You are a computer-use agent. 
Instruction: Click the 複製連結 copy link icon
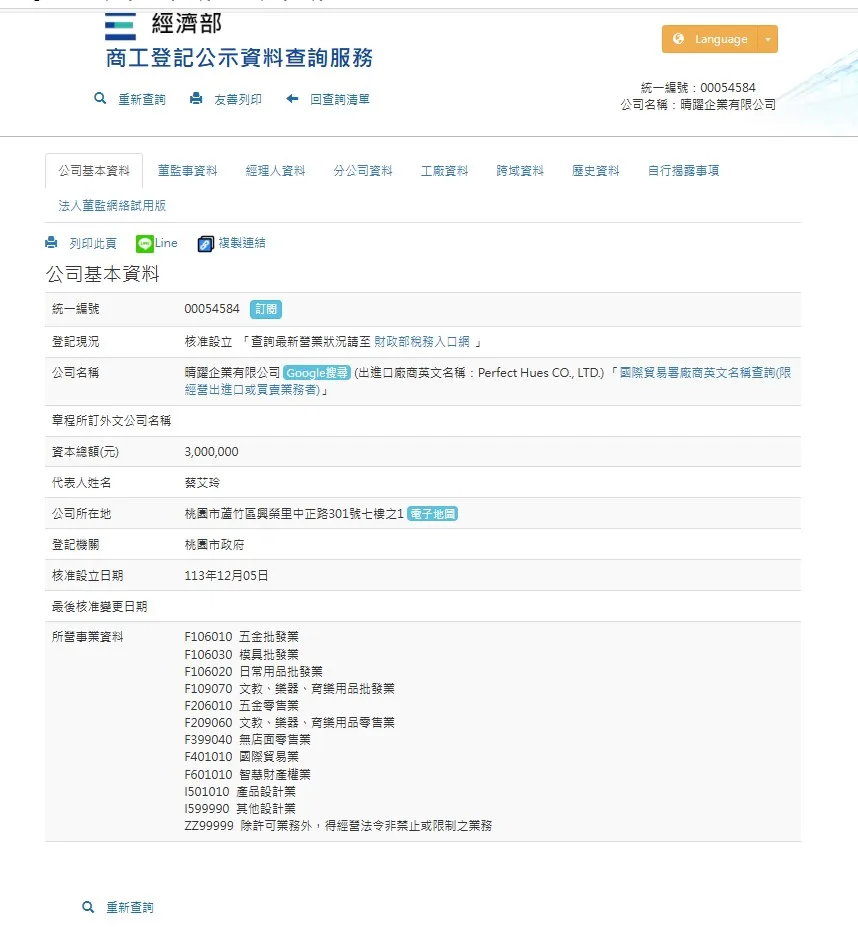pyautogui.click(x=205, y=244)
